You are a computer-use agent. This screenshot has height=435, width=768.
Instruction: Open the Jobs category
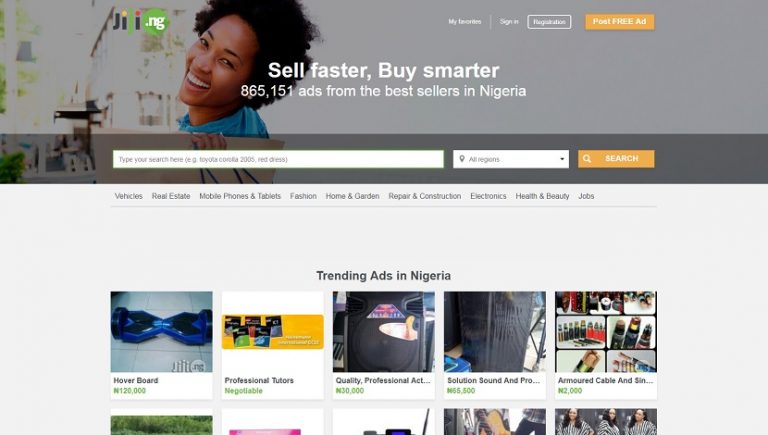point(586,196)
